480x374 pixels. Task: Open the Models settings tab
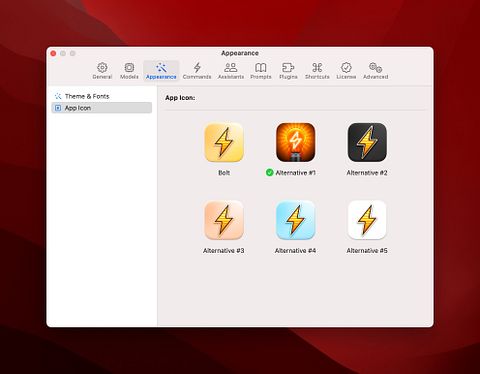(129, 71)
